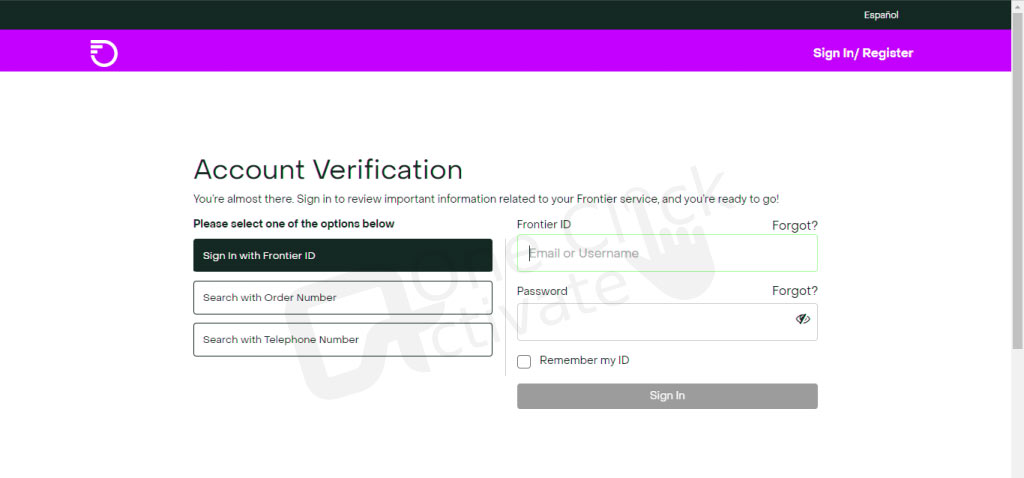Click the Account Verification heading

(x=328, y=170)
